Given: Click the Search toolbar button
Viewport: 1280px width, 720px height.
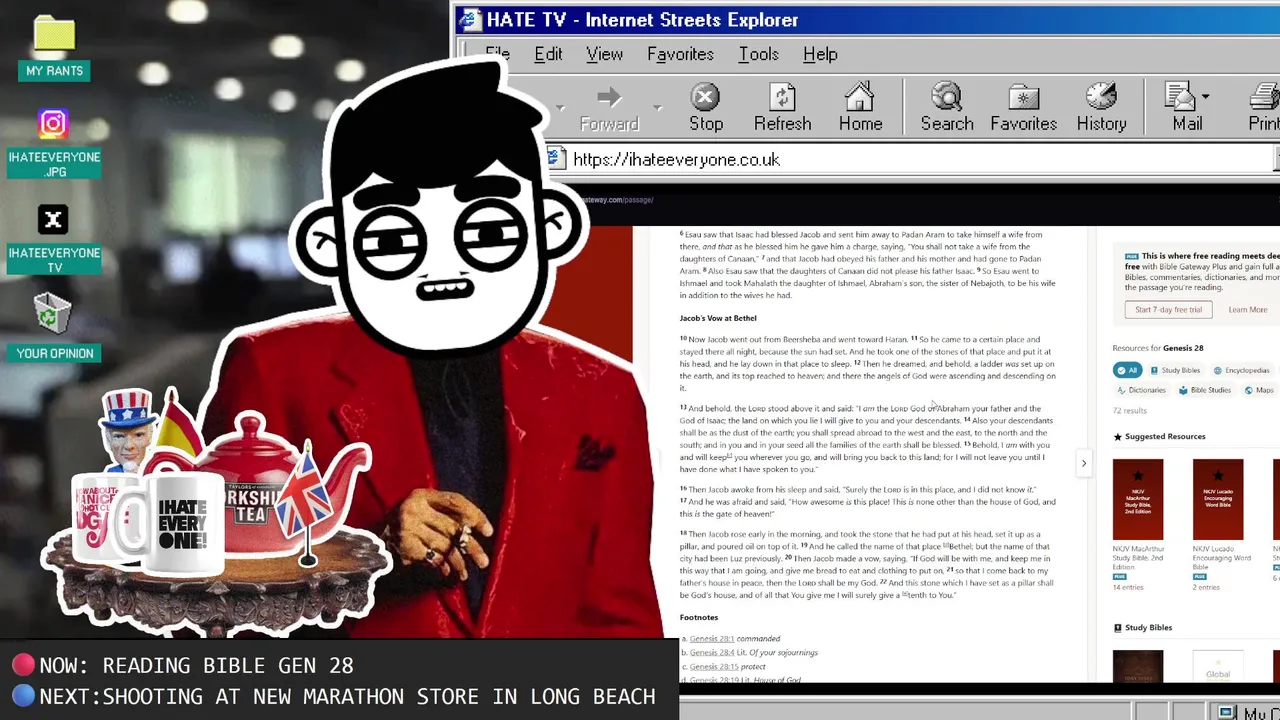Looking at the screenshot, I should (947, 107).
